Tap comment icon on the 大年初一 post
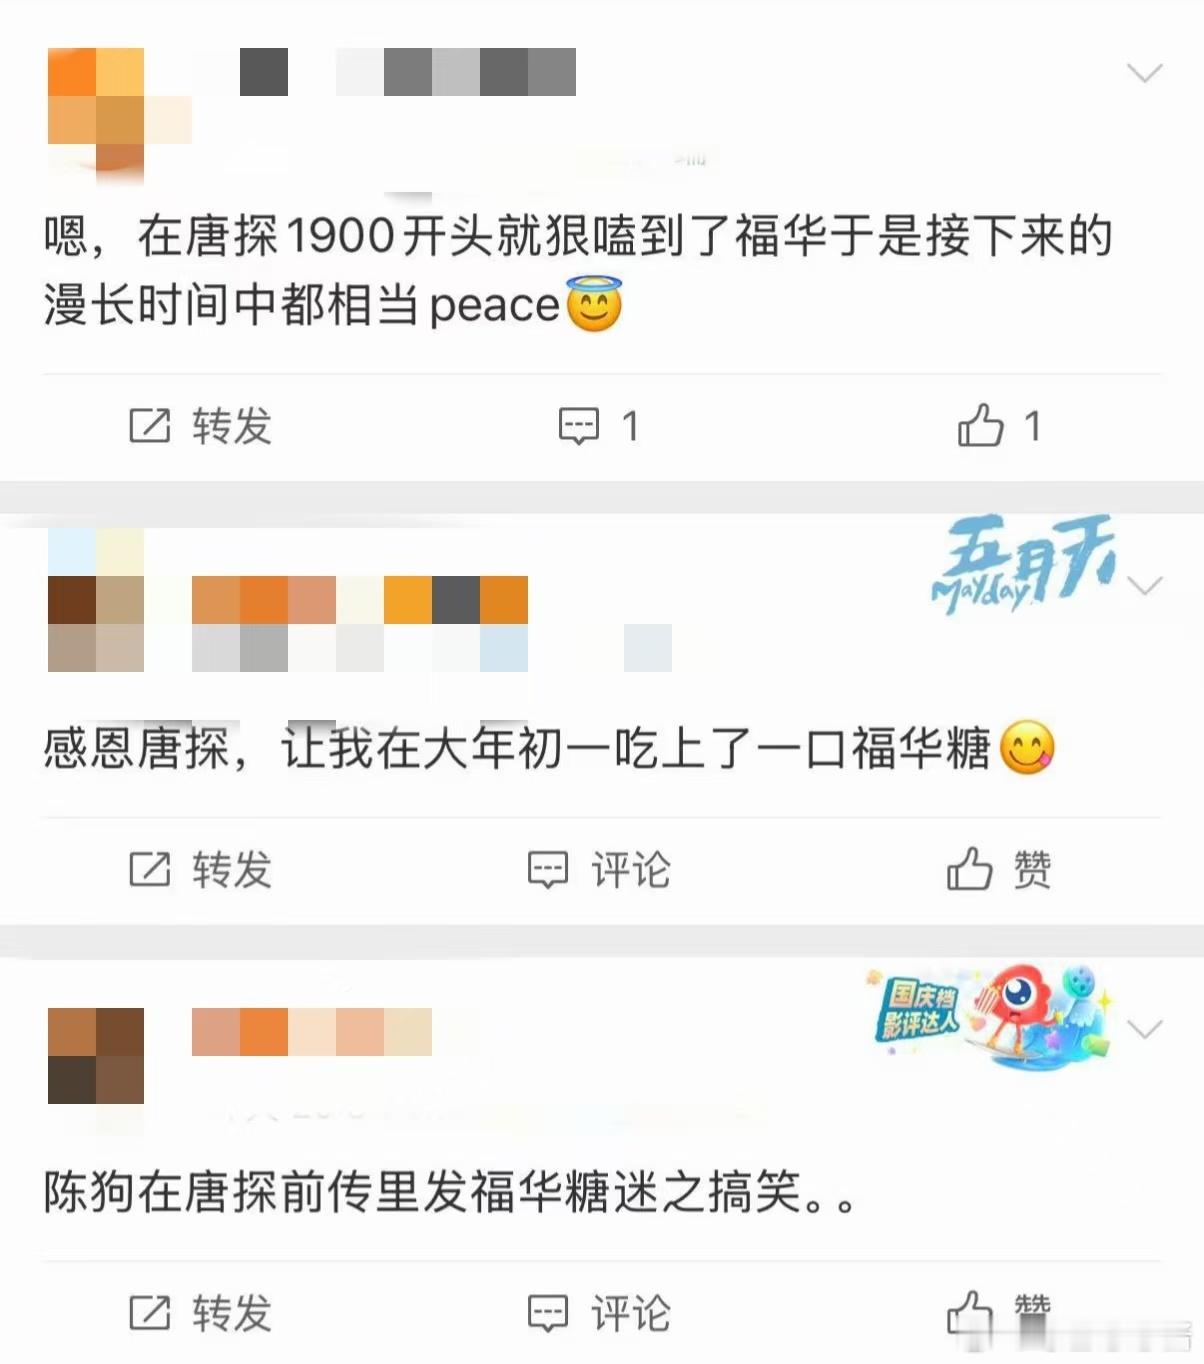This screenshot has height=1364, width=1204. click(x=547, y=870)
